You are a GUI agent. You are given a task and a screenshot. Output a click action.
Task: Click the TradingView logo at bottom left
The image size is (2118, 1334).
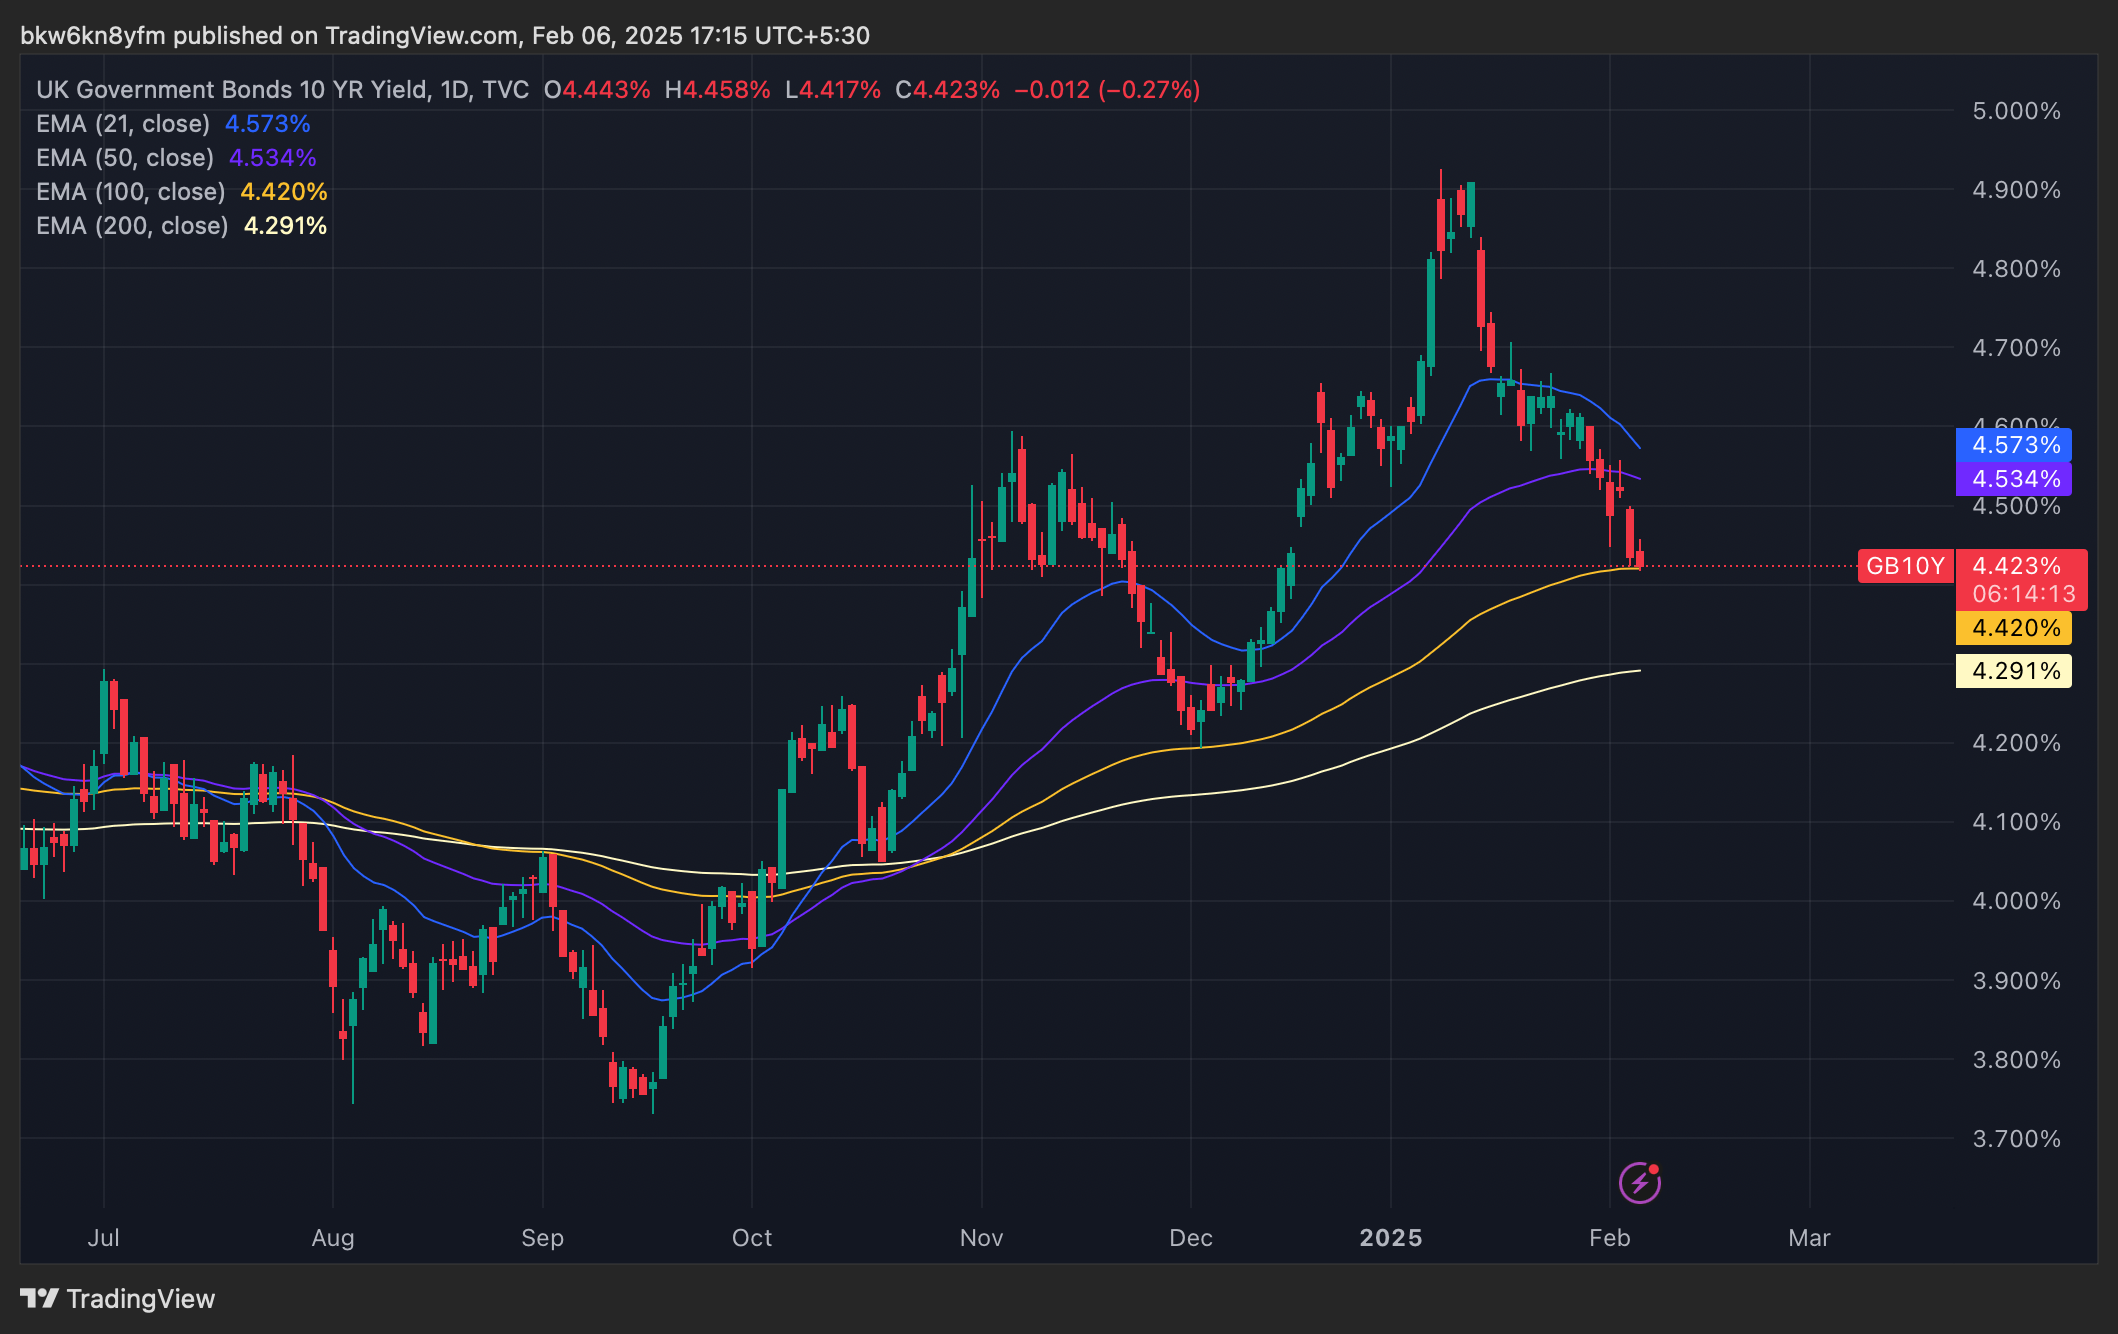[x=118, y=1298]
